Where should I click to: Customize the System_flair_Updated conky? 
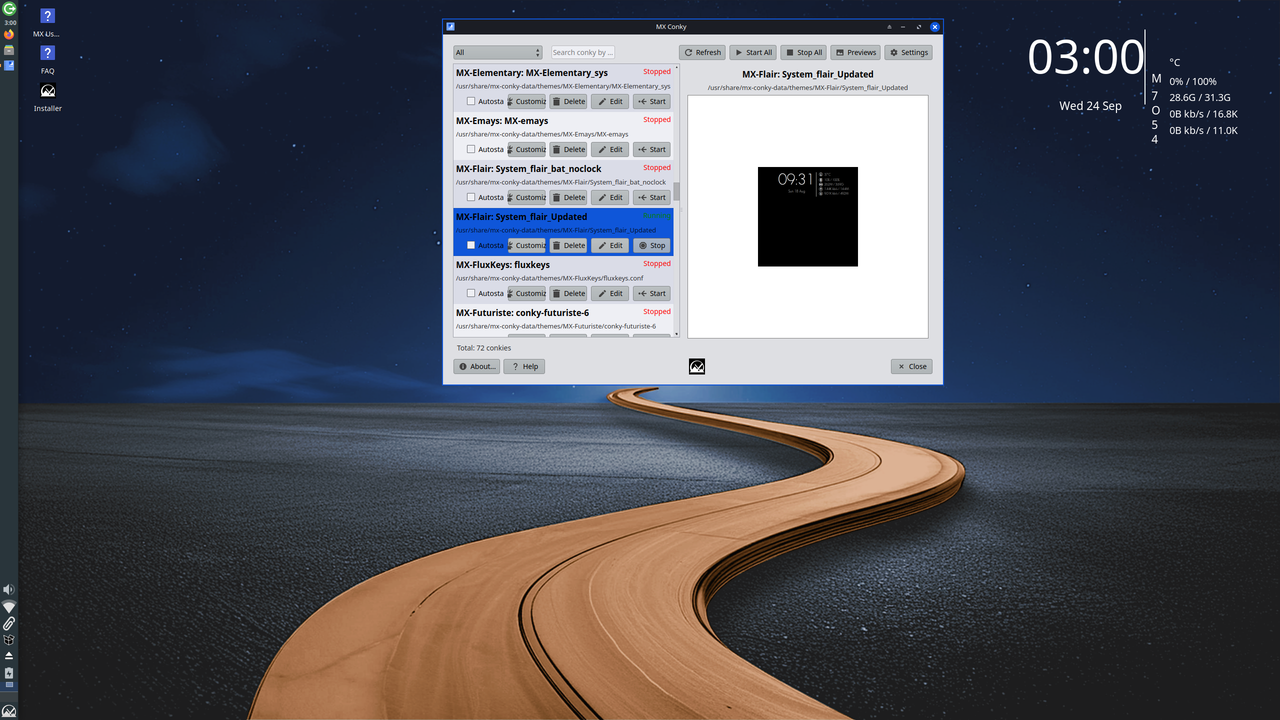point(526,245)
